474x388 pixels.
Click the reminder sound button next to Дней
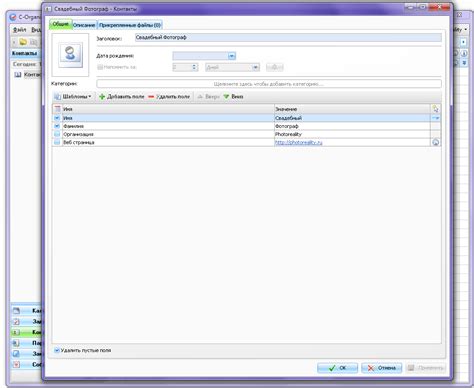pos(274,67)
